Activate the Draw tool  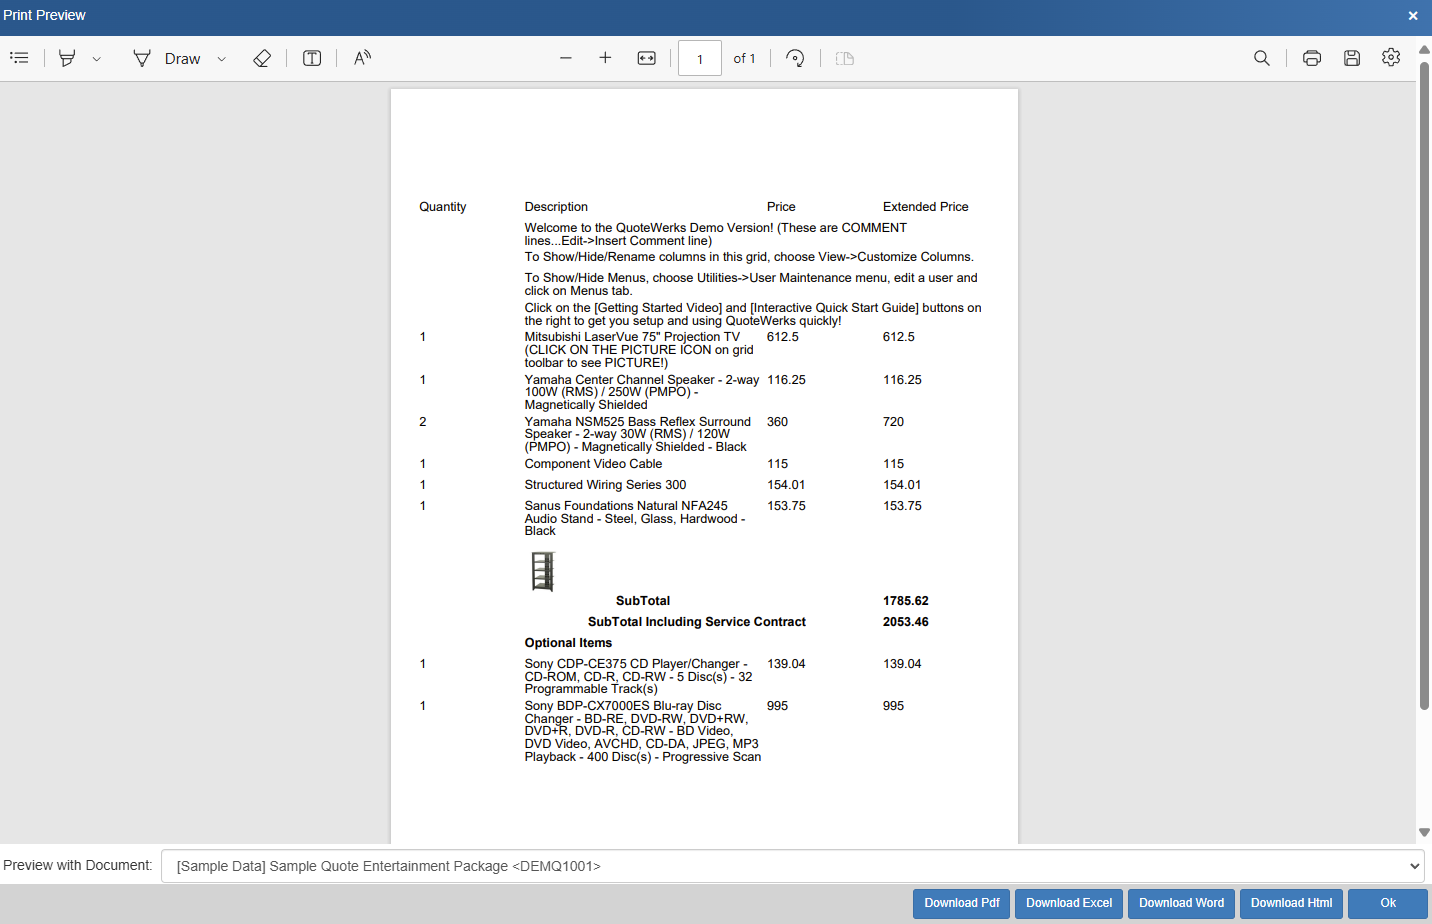[167, 58]
